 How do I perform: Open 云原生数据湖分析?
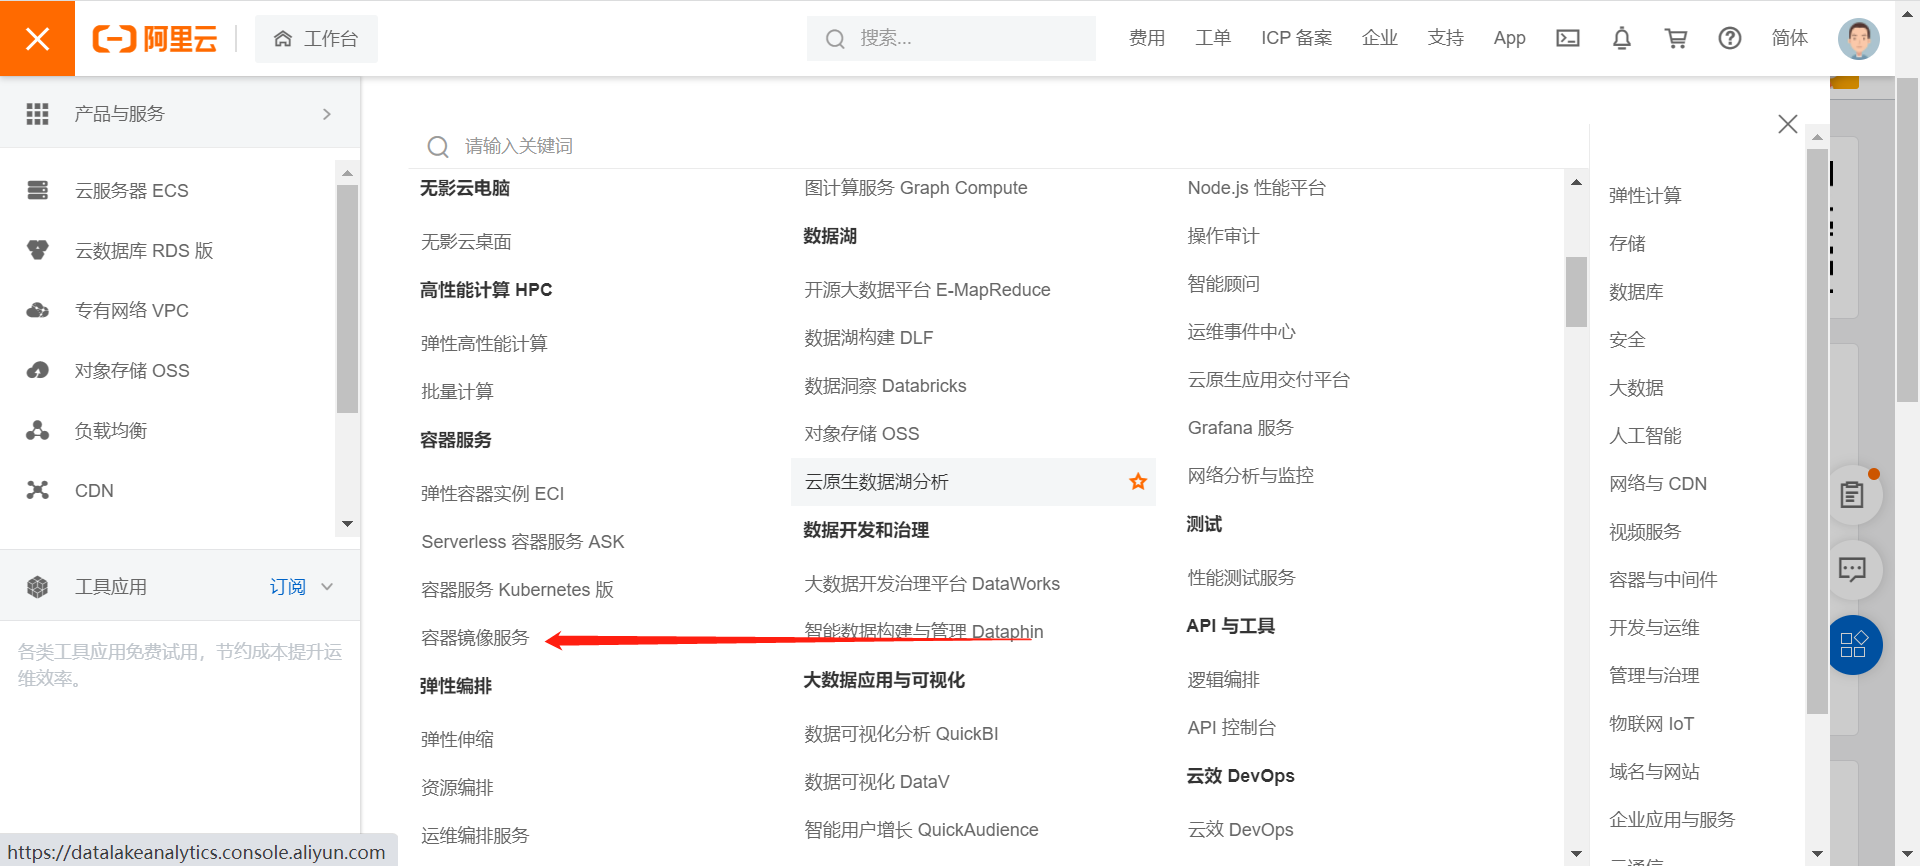click(876, 482)
